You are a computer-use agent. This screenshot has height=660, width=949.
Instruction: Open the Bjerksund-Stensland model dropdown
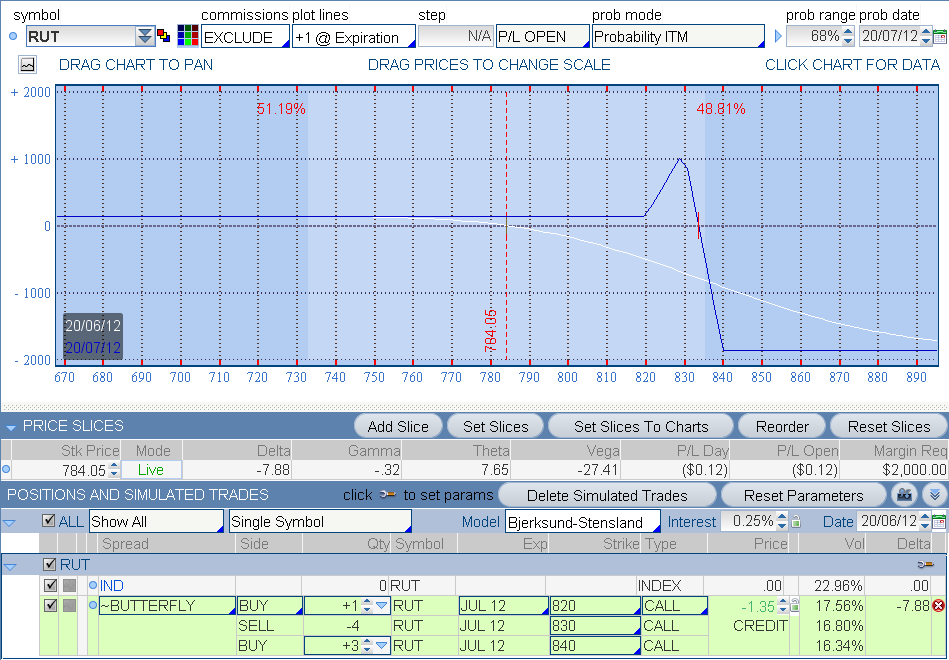pyautogui.click(x=582, y=521)
